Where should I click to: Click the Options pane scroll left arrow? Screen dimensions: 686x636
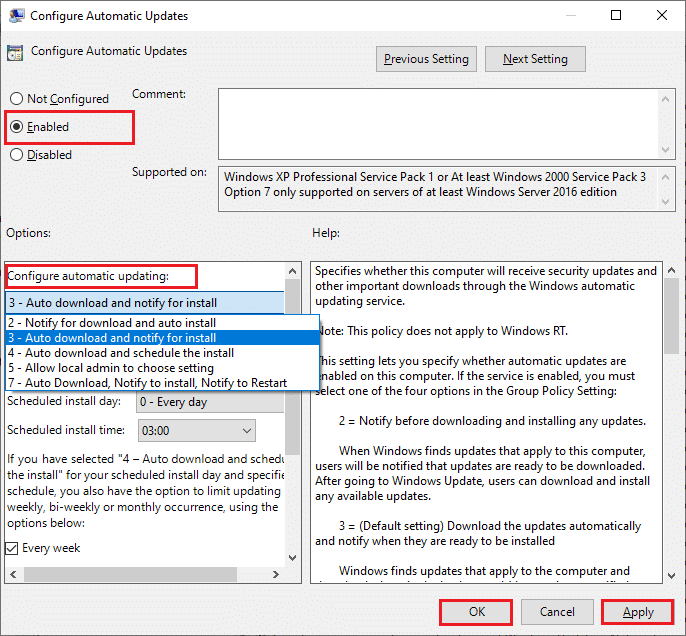coord(13,574)
